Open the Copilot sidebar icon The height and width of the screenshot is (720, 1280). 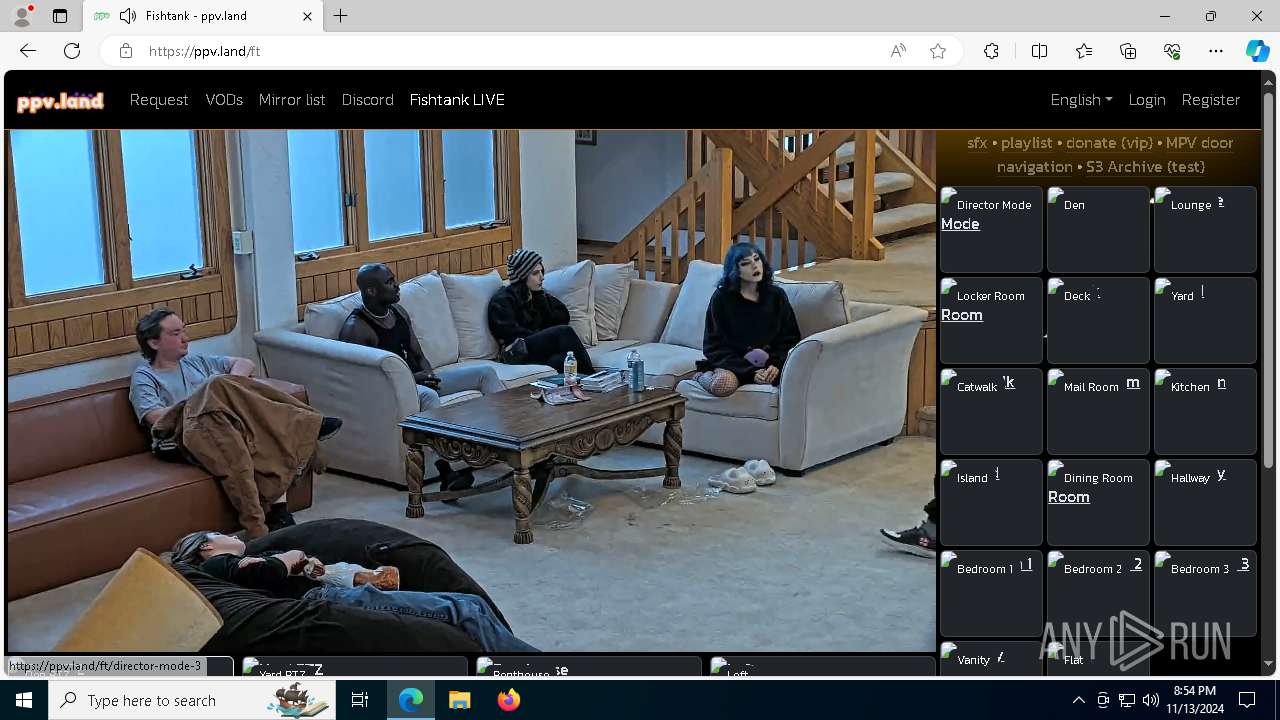click(x=1257, y=51)
